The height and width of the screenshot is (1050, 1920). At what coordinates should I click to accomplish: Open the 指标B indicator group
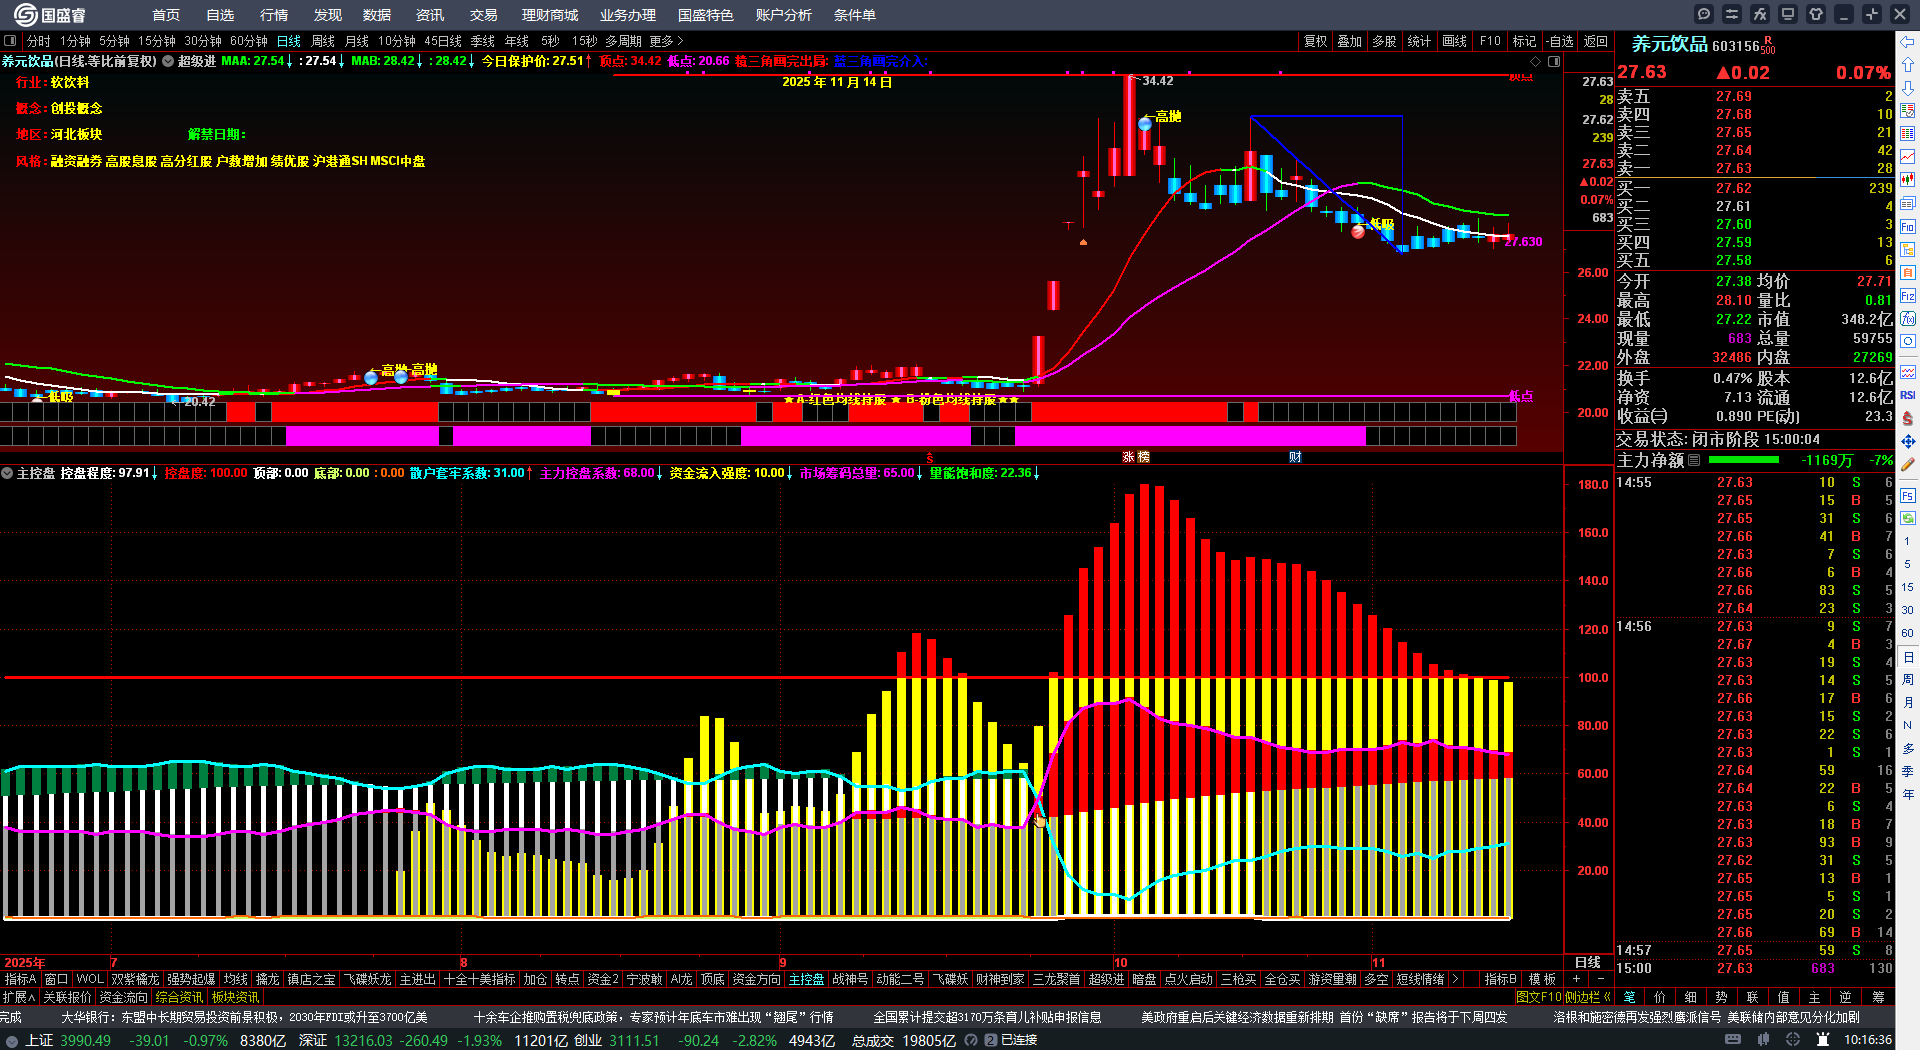point(1500,979)
